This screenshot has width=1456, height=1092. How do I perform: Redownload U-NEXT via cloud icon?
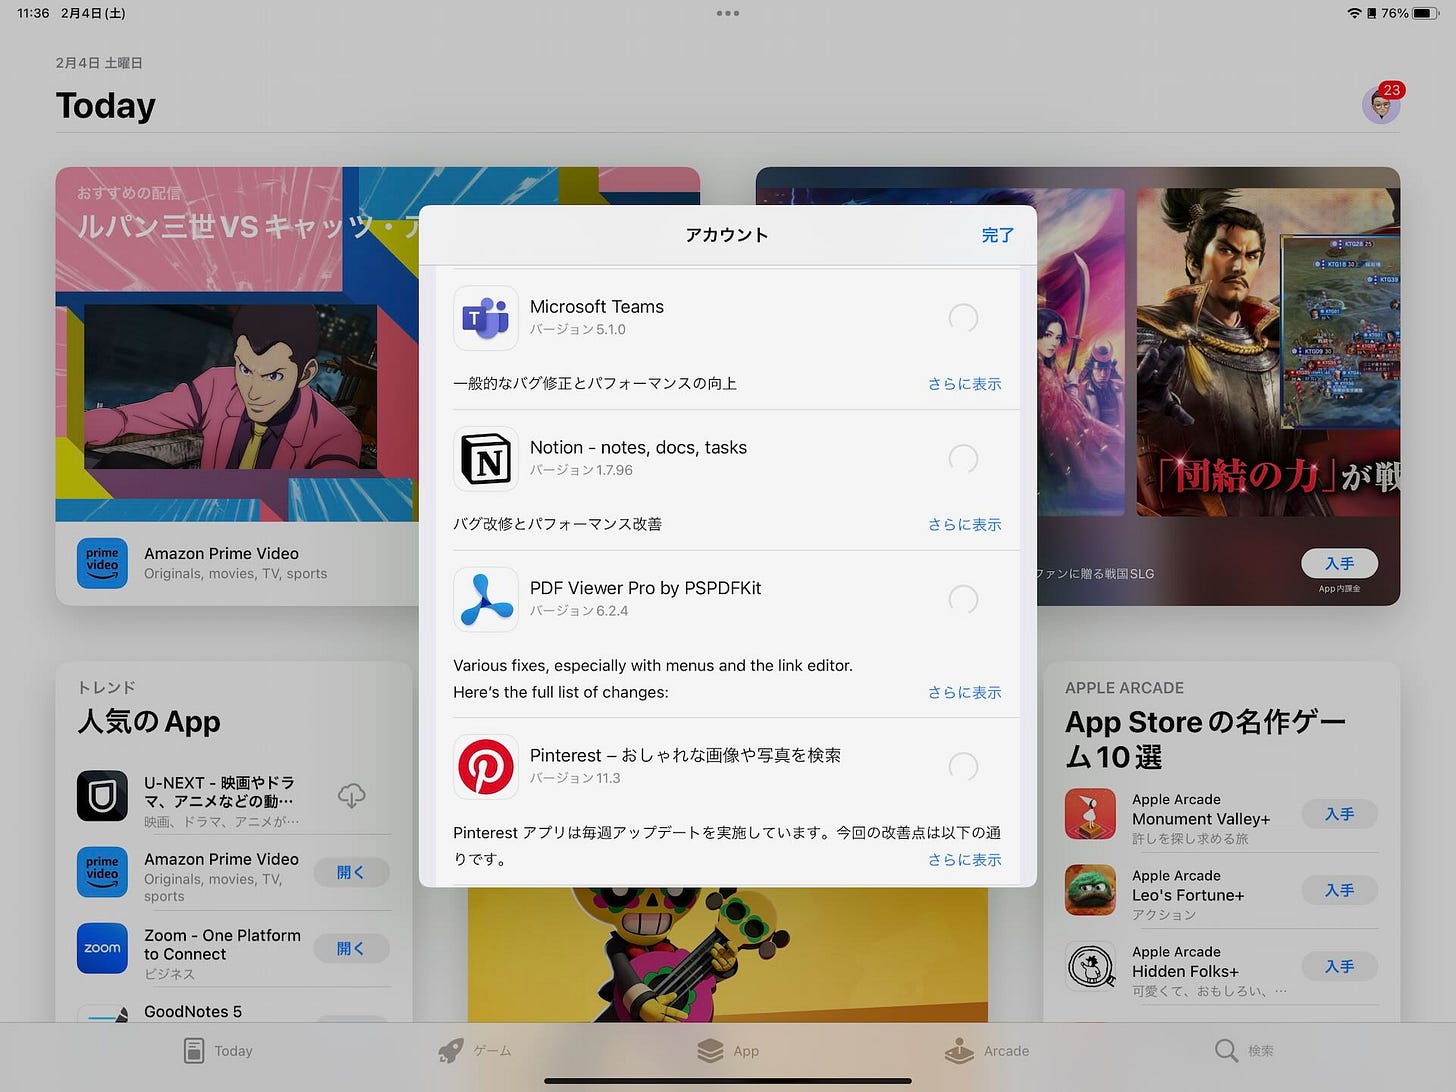pos(351,796)
